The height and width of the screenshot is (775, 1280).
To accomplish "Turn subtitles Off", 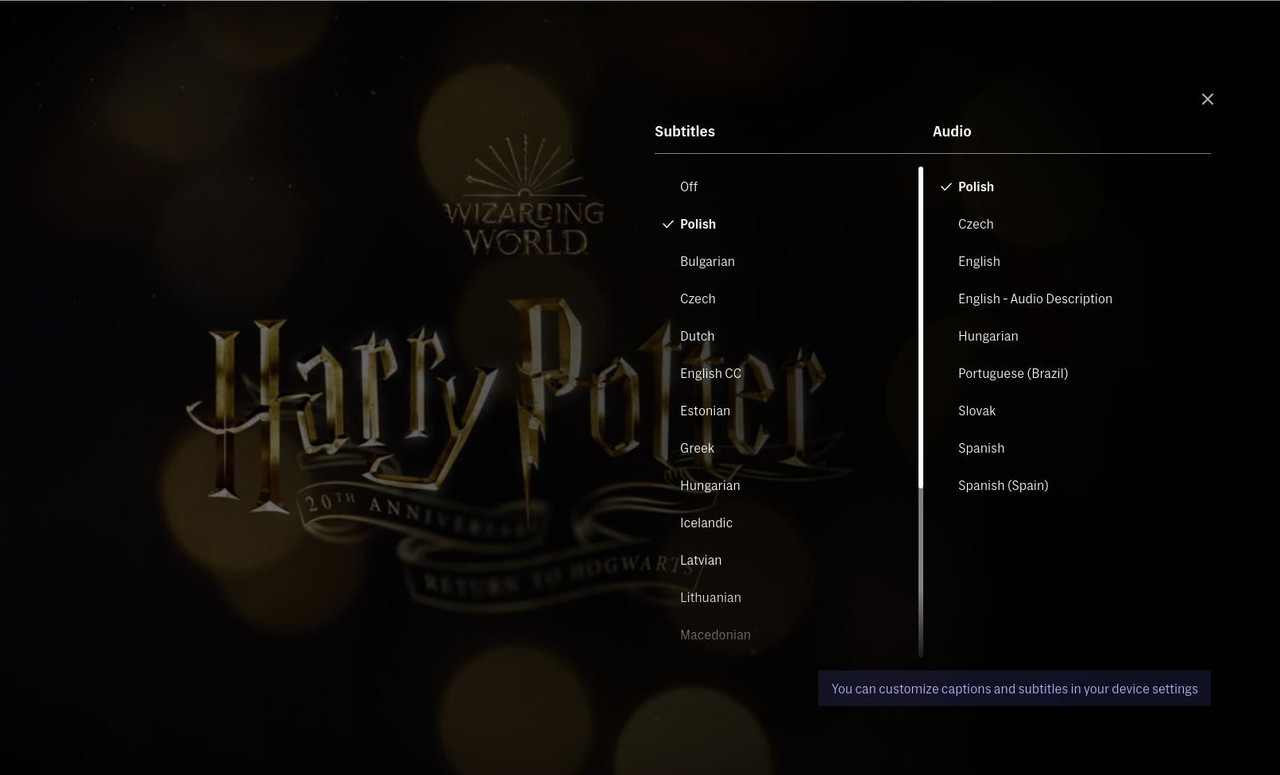I will [x=689, y=187].
